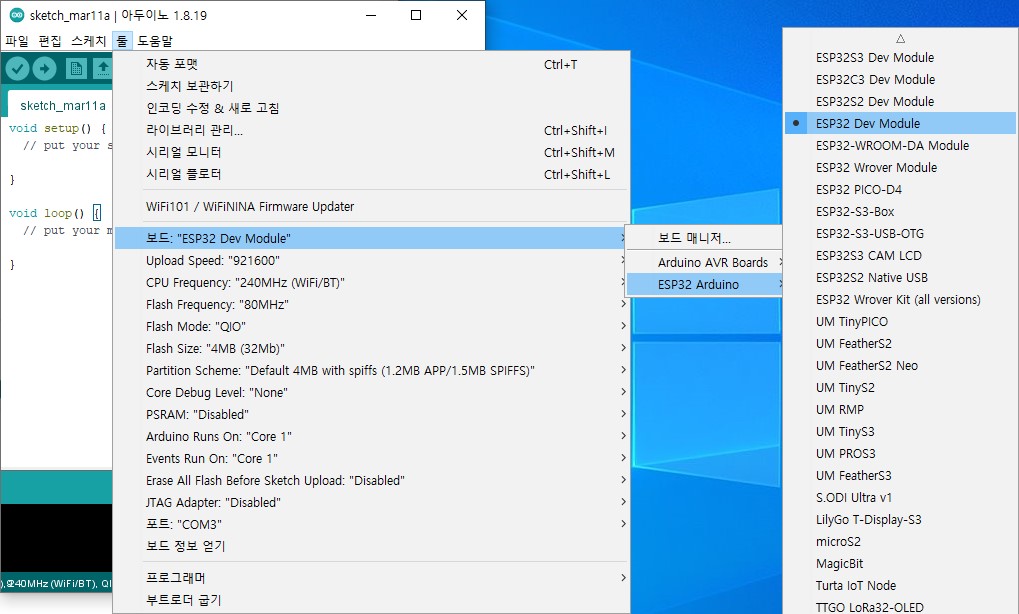Expand CPU Frequency: "240MHz (WiFi/BT)" submenu
Screen dimensions: 1019x614
point(371,283)
